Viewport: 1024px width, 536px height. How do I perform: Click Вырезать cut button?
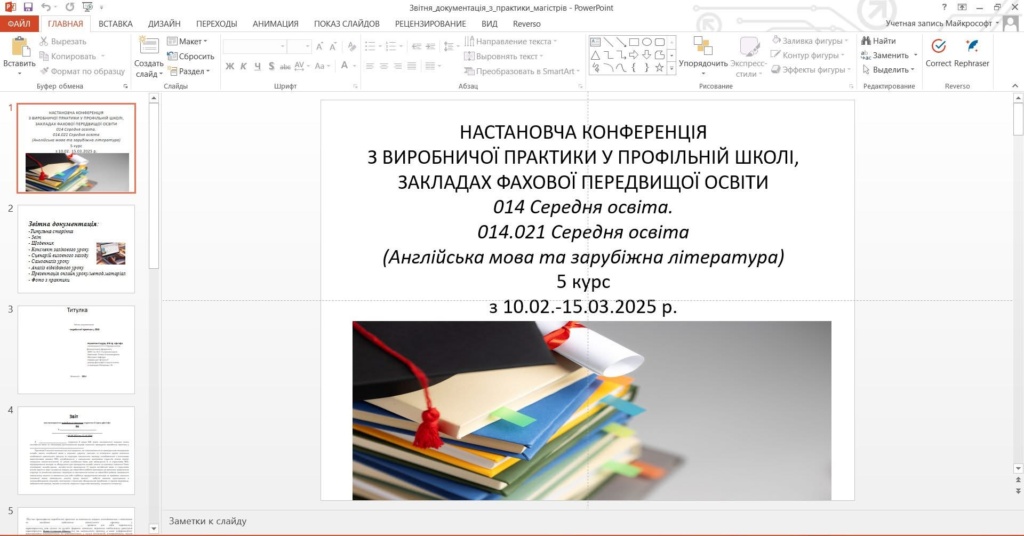[x=62, y=41]
